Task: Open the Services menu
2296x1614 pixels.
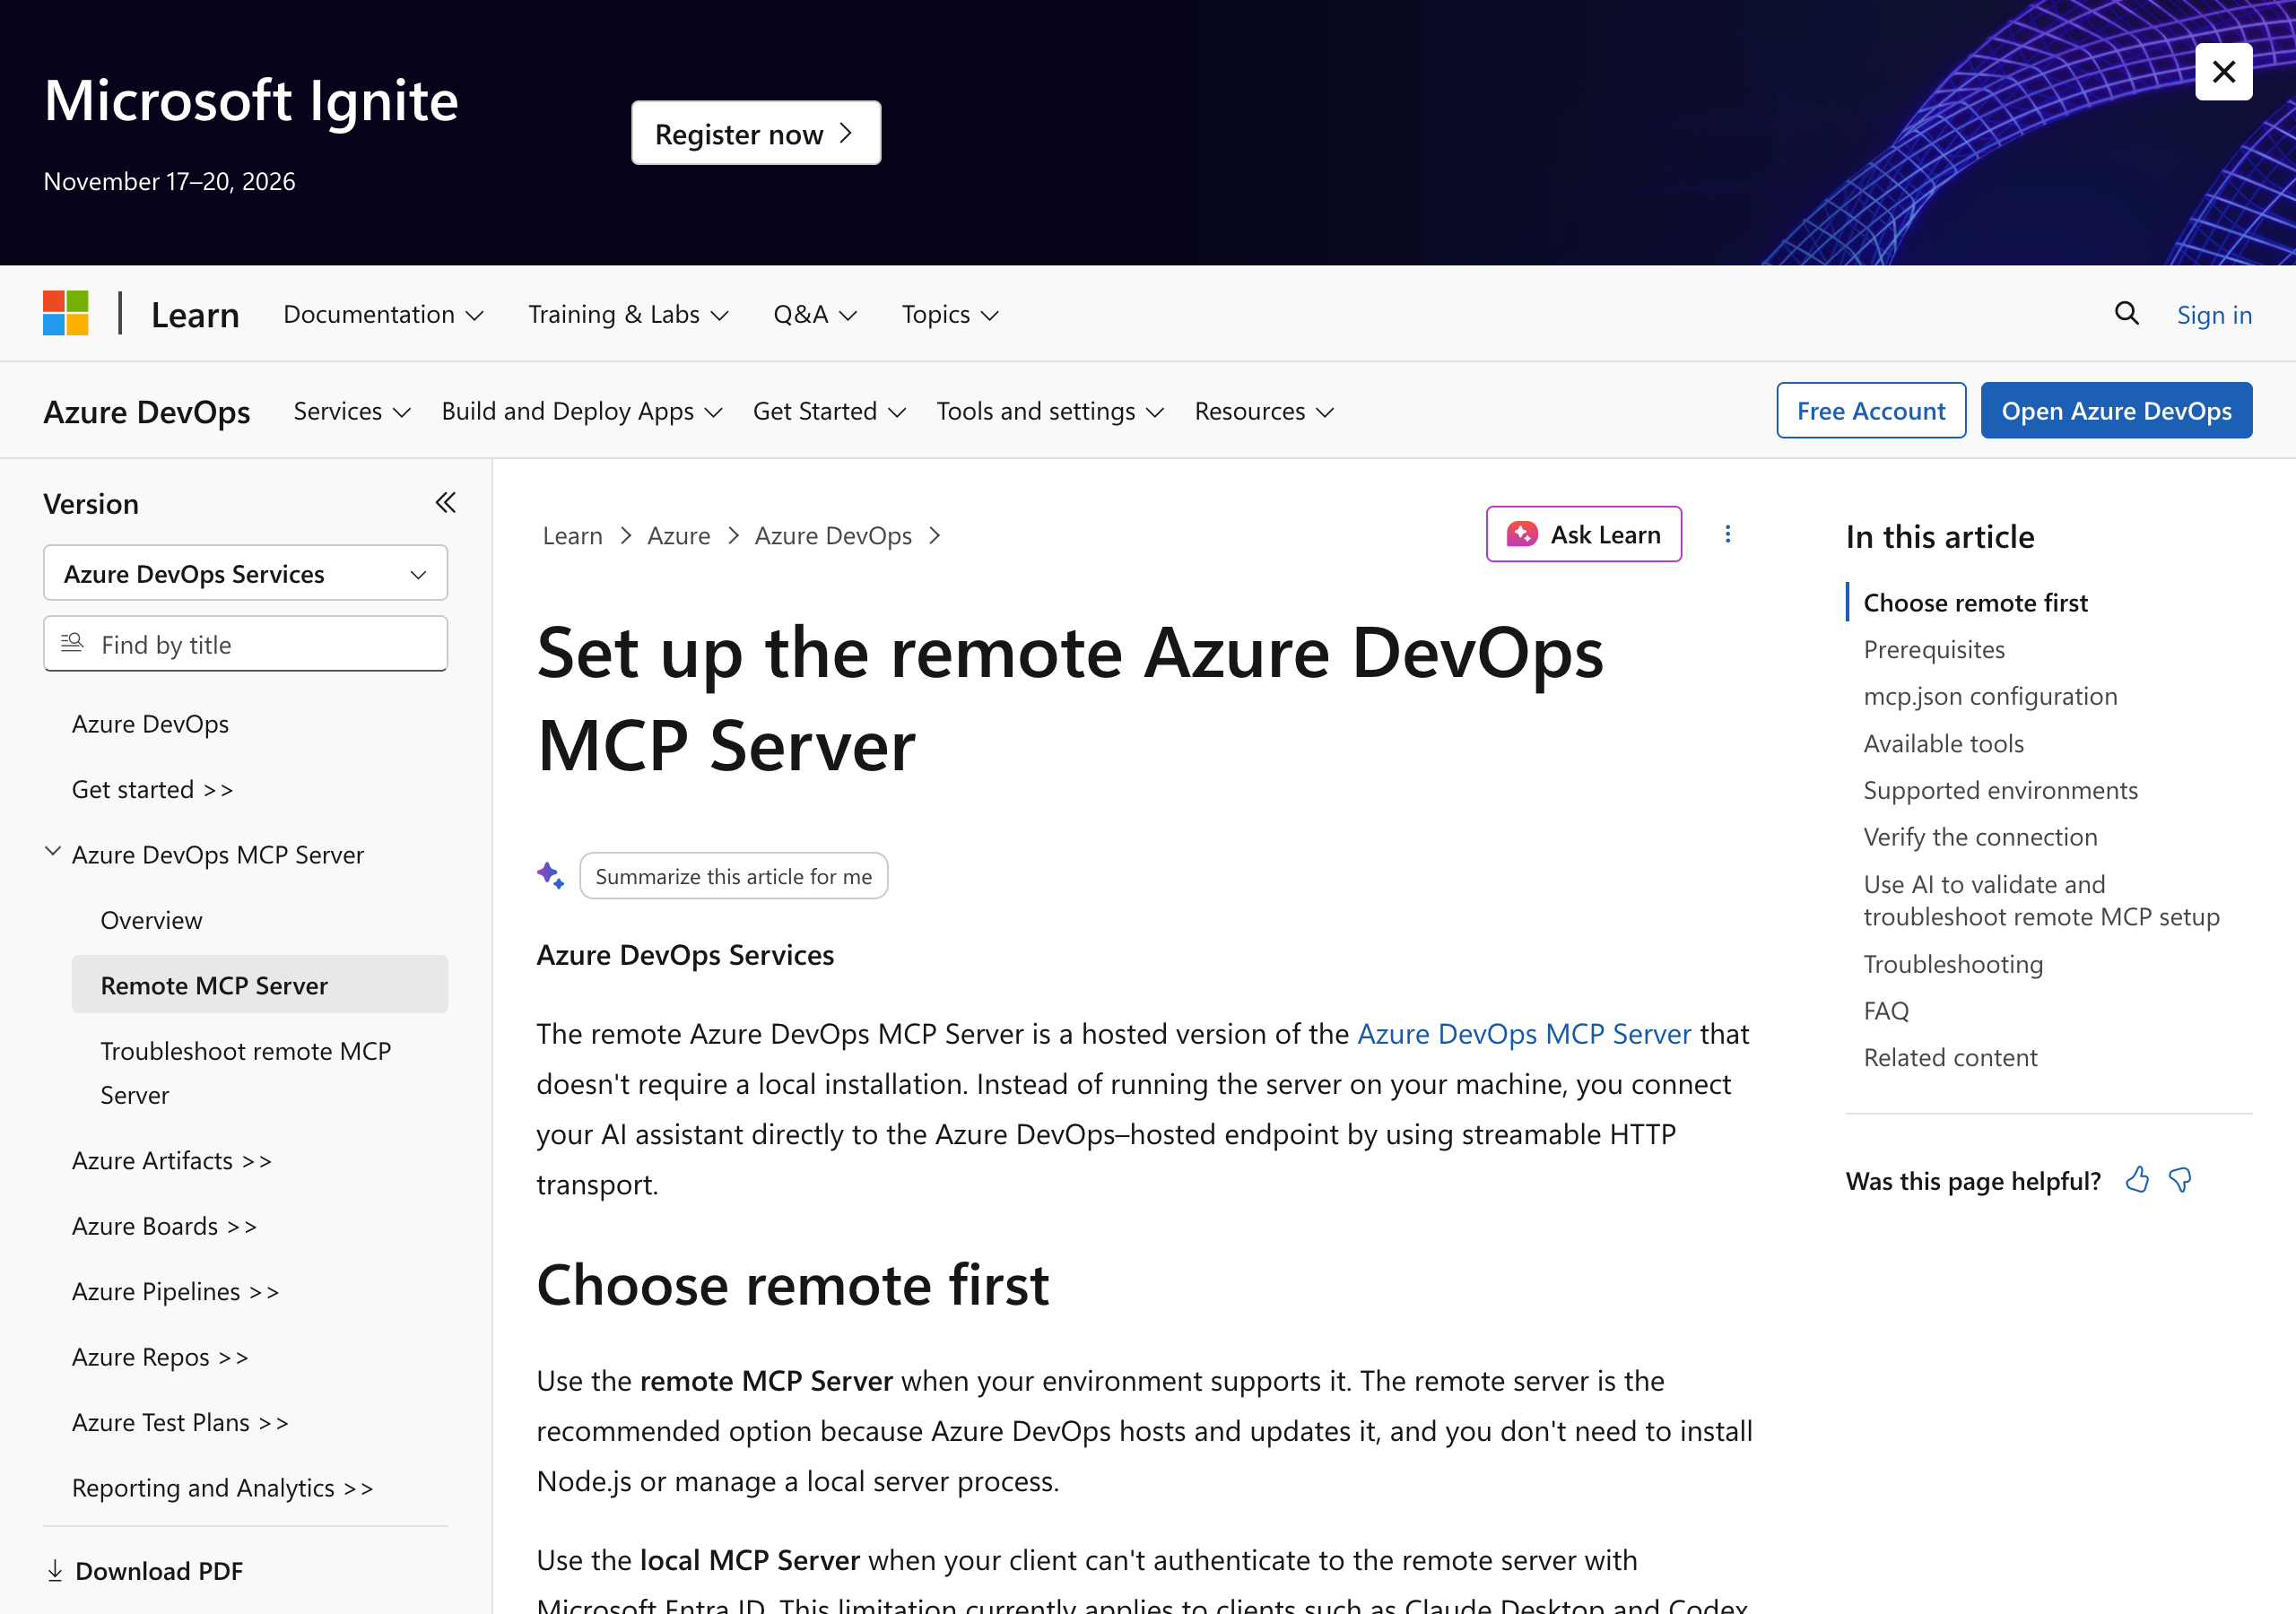Action: coord(352,411)
